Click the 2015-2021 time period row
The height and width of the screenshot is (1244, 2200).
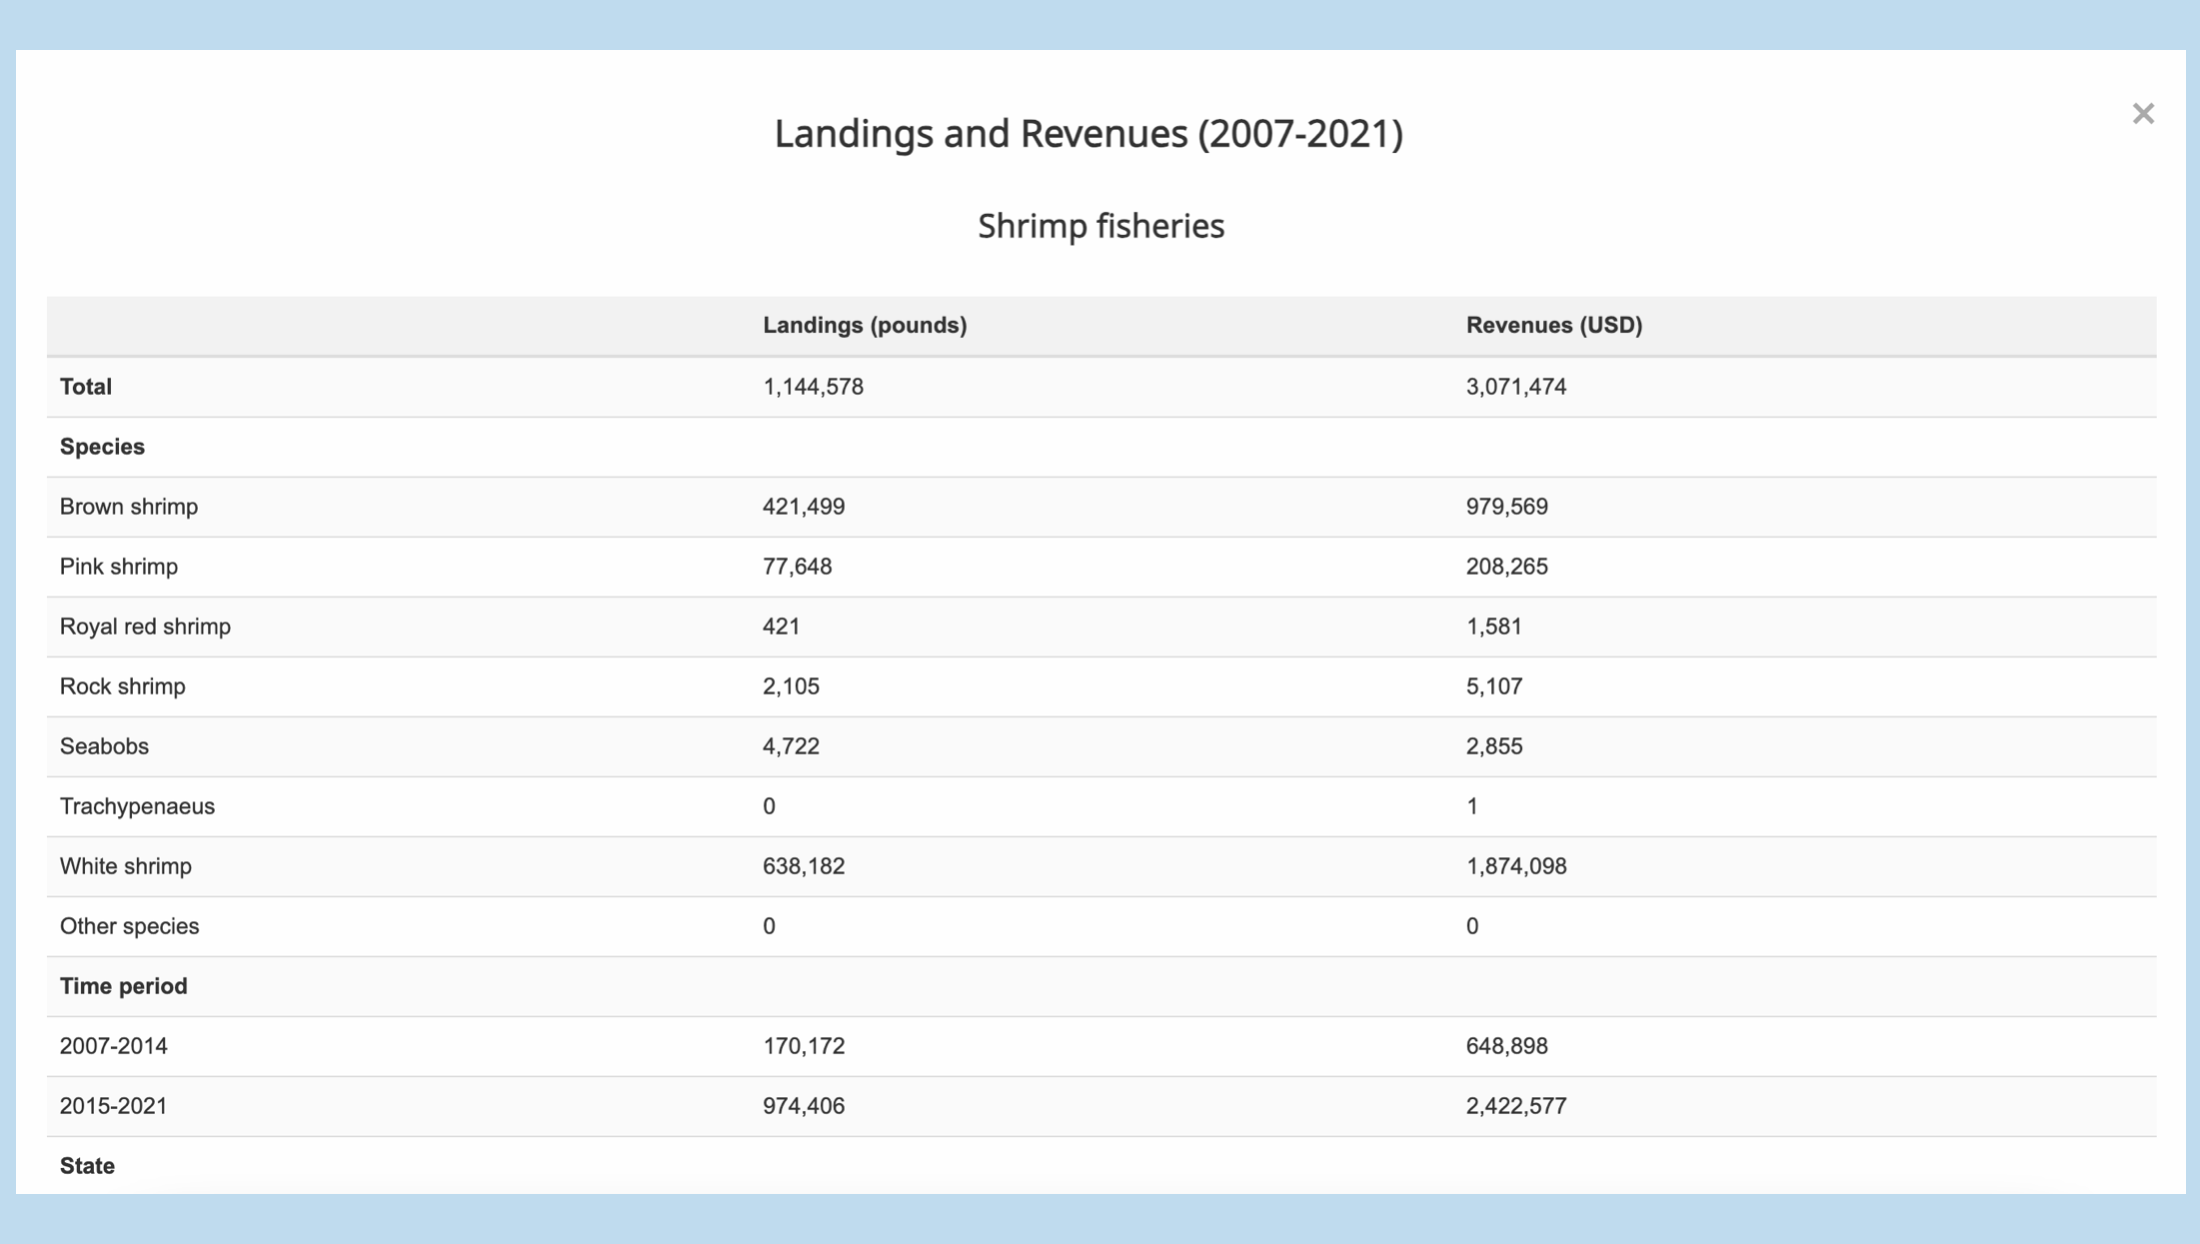click(x=114, y=1107)
